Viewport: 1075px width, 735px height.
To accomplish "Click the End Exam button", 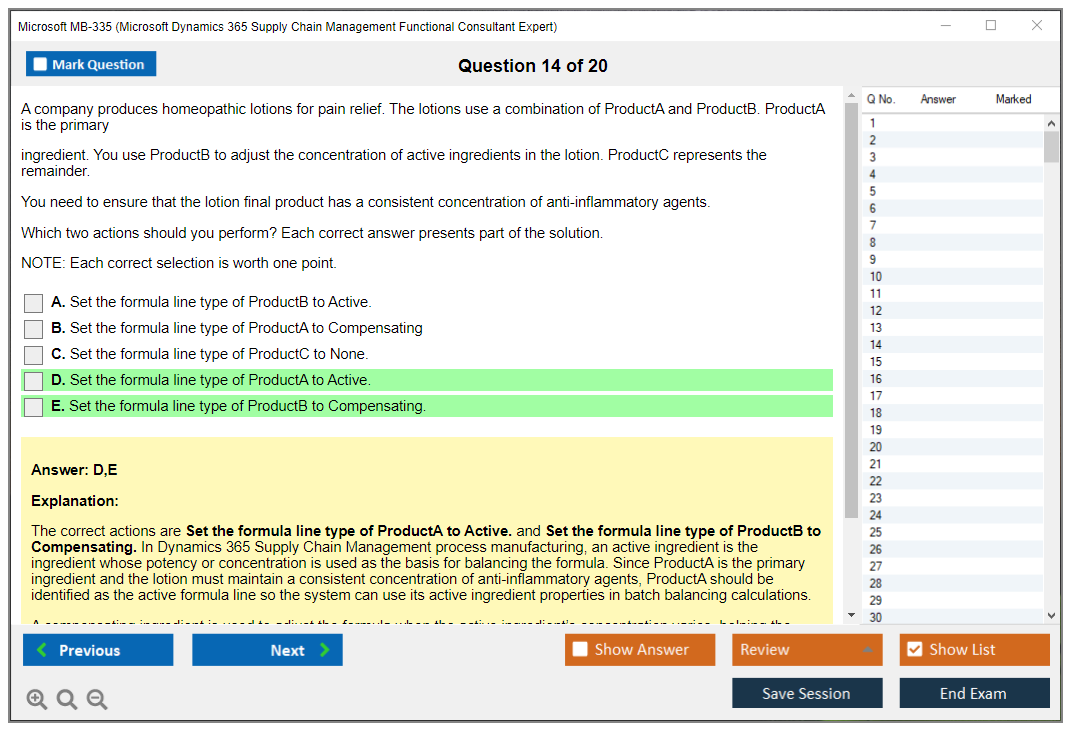I will point(974,693).
